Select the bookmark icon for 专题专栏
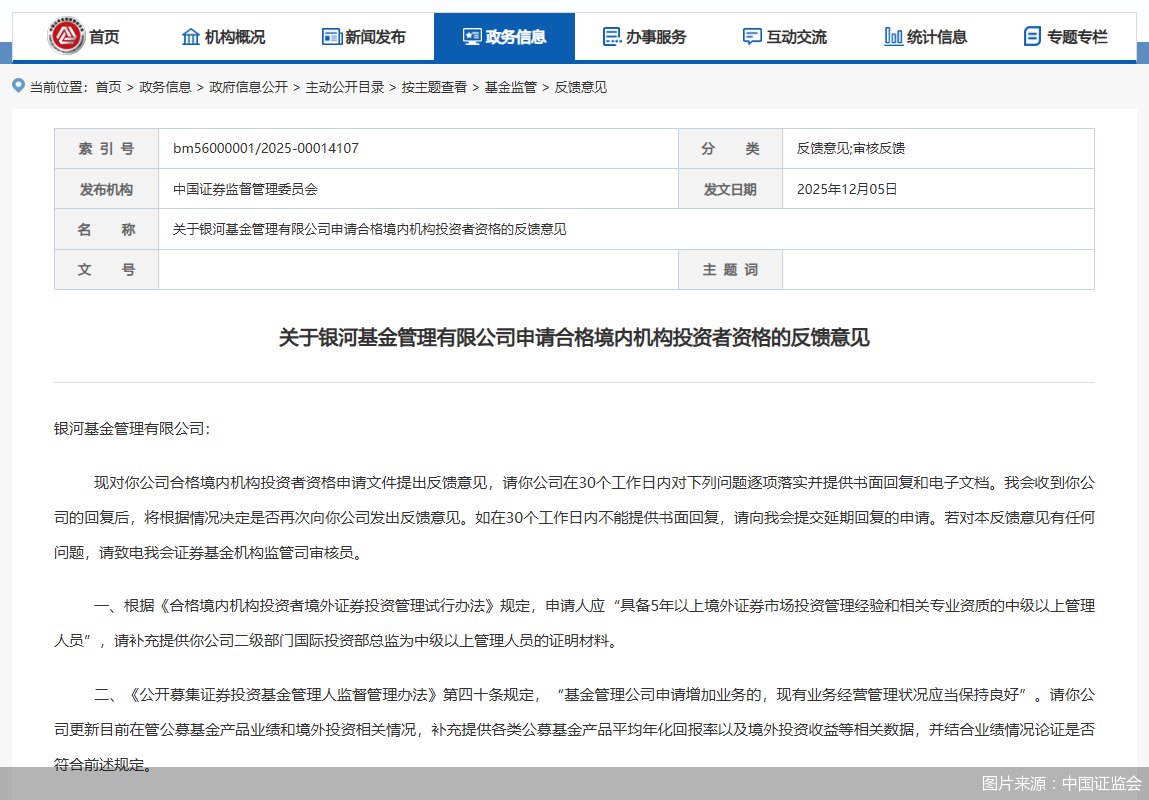This screenshot has height=800, width=1149. 1031,36
